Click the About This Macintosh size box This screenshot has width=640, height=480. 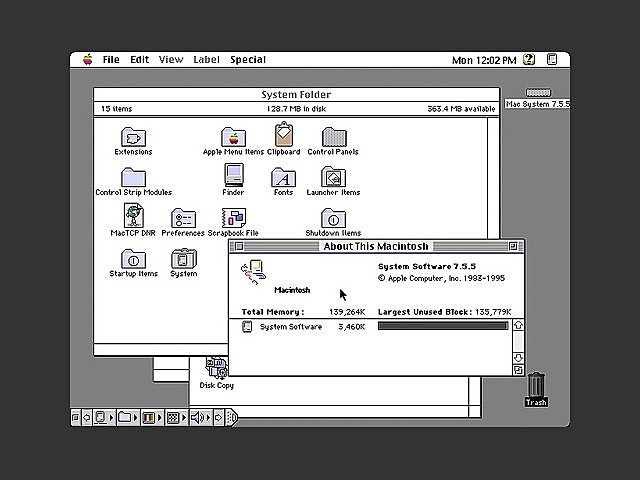coord(518,370)
